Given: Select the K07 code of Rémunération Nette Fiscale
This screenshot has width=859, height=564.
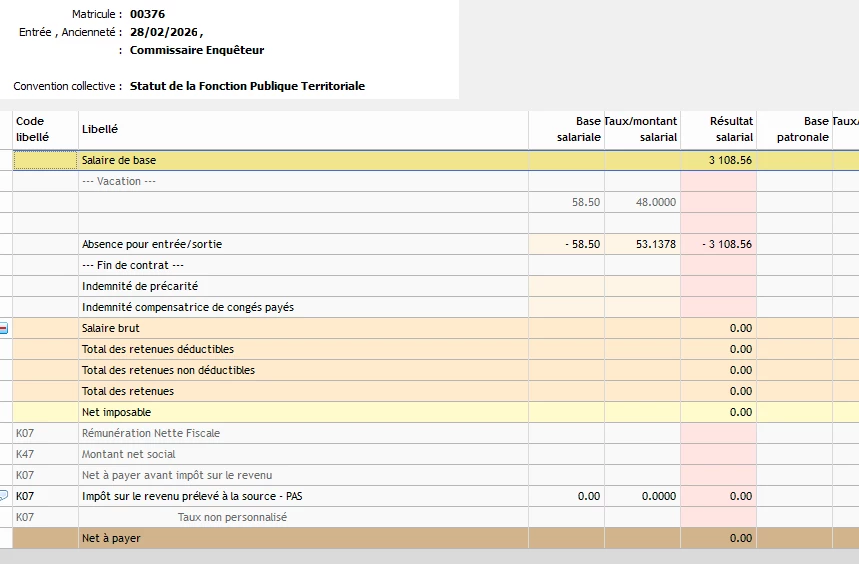Looking at the screenshot, I should click(25, 433).
